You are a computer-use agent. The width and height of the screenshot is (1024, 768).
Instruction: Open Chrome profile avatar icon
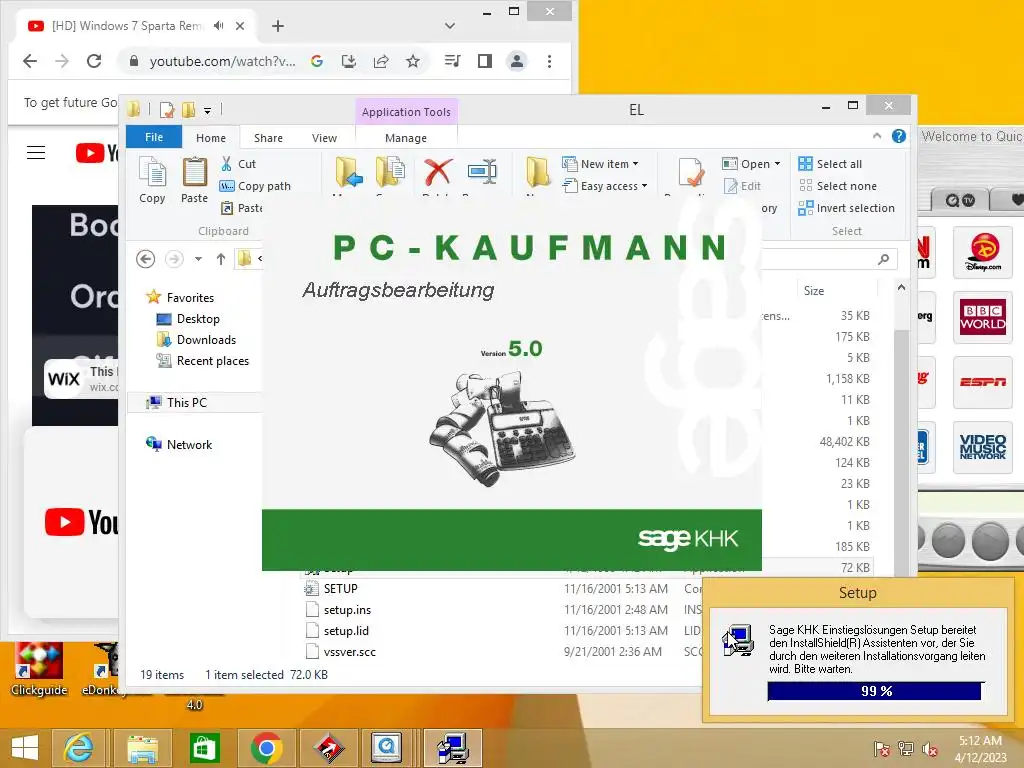pos(517,61)
